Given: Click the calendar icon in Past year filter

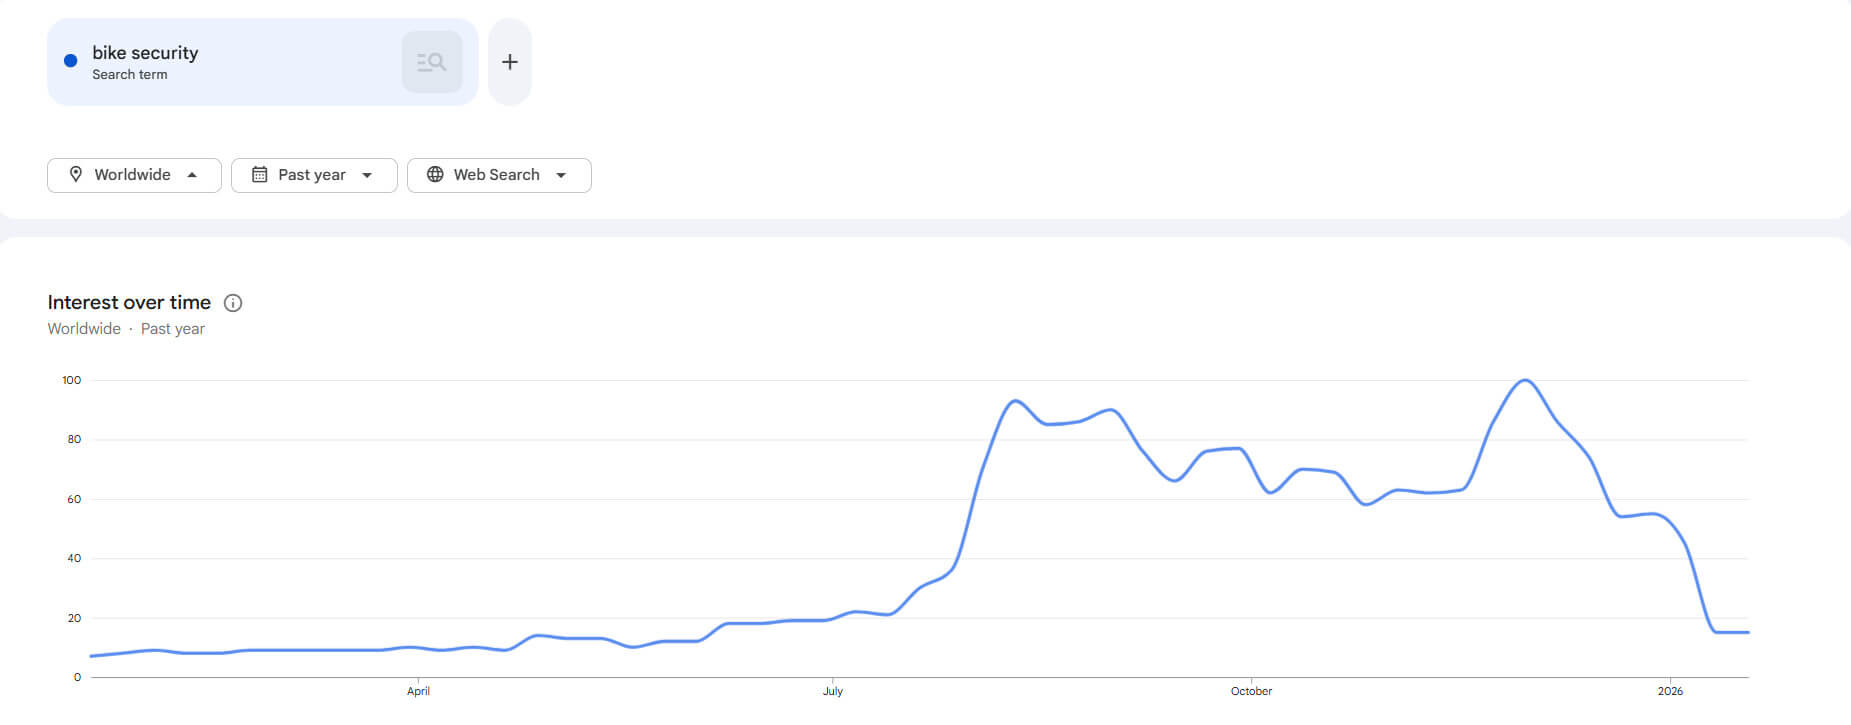Looking at the screenshot, I should click(x=259, y=175).
